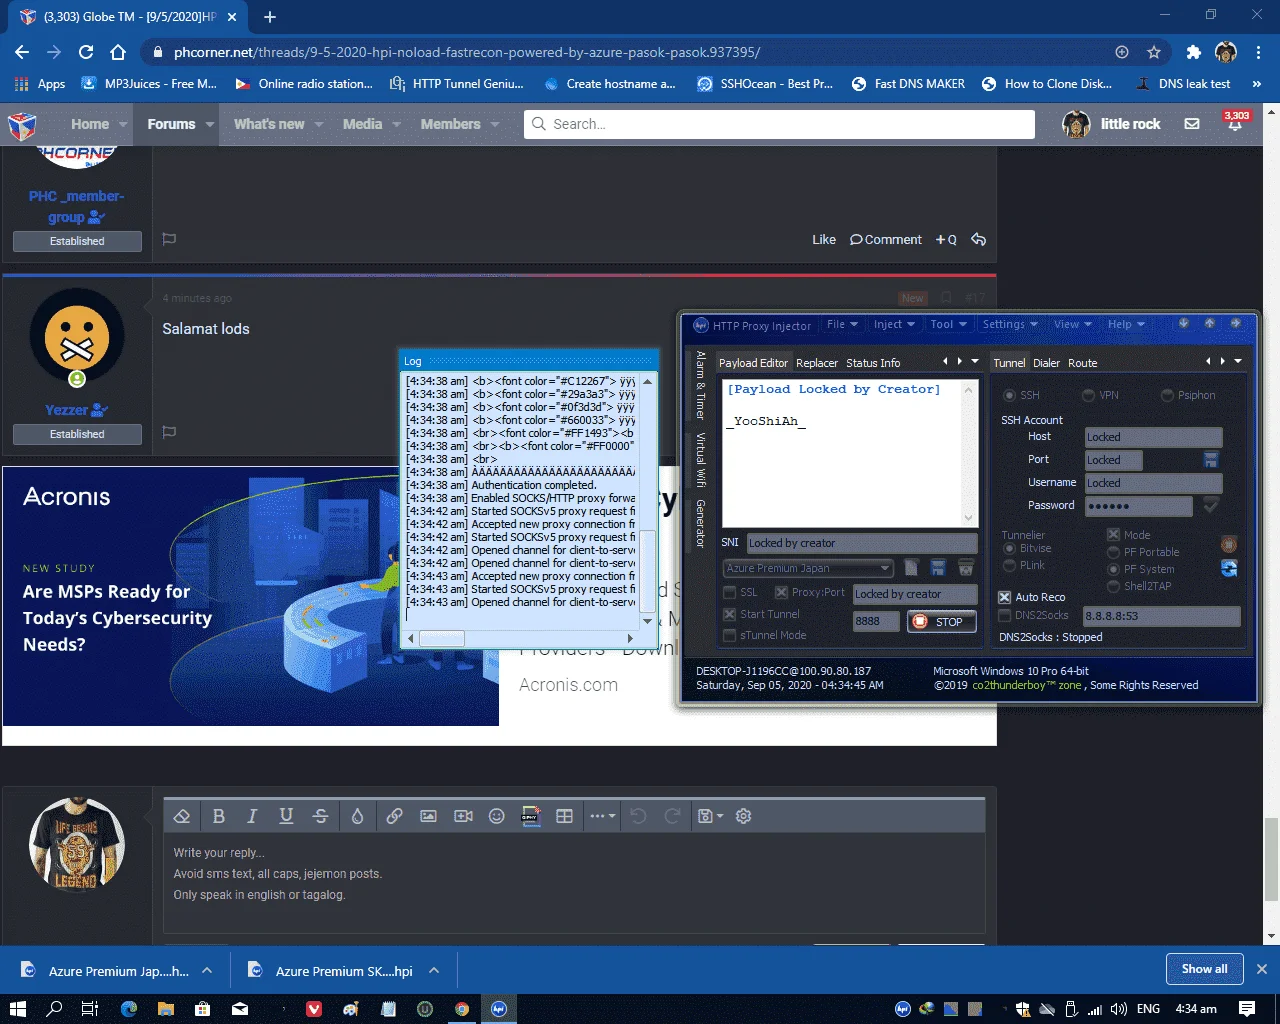1280x1024 pixels.
Task: Click the eraser remove-formatting icon in reply editor
Action: [182, 816]
